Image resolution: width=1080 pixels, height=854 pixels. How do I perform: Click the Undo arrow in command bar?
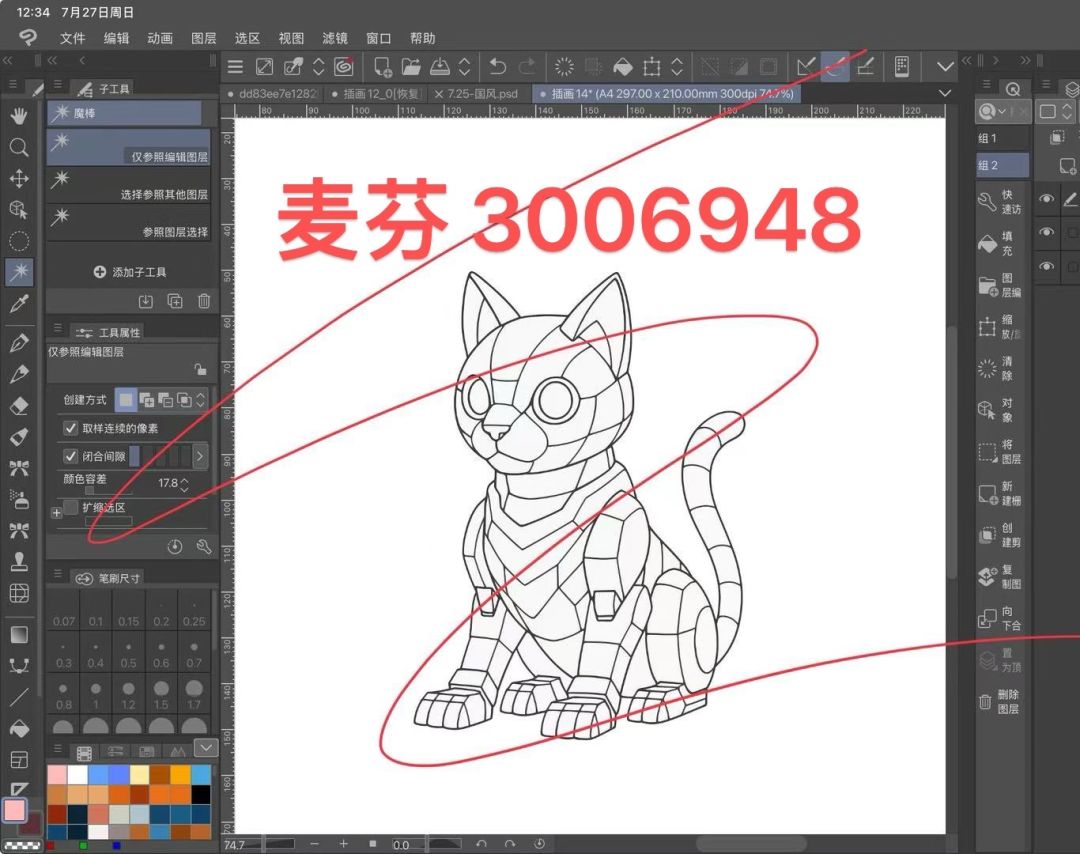497,67
